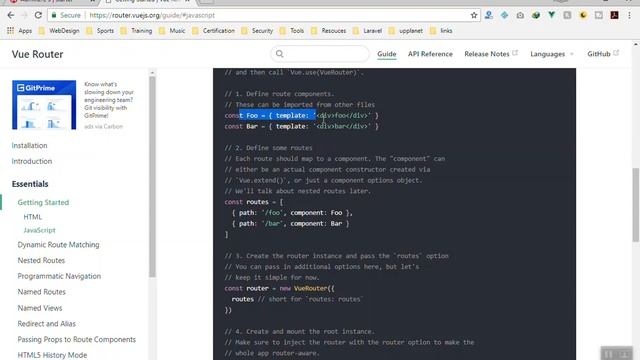Click the blue diamond extension icon

pyautogui.click(x=504, y=15)
